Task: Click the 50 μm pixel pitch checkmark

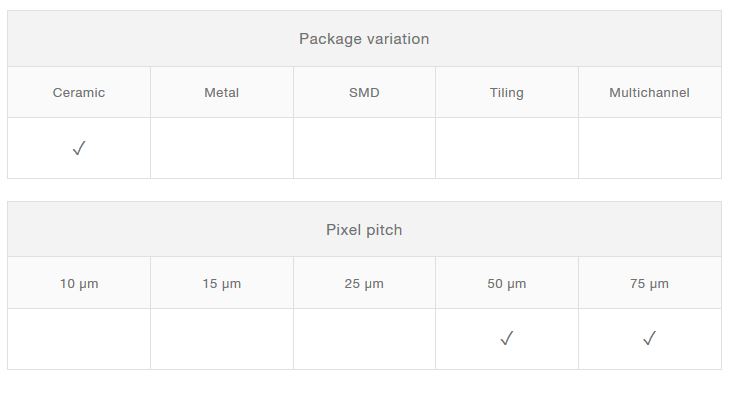Action: pyautogui.click(x=506, y=339)
